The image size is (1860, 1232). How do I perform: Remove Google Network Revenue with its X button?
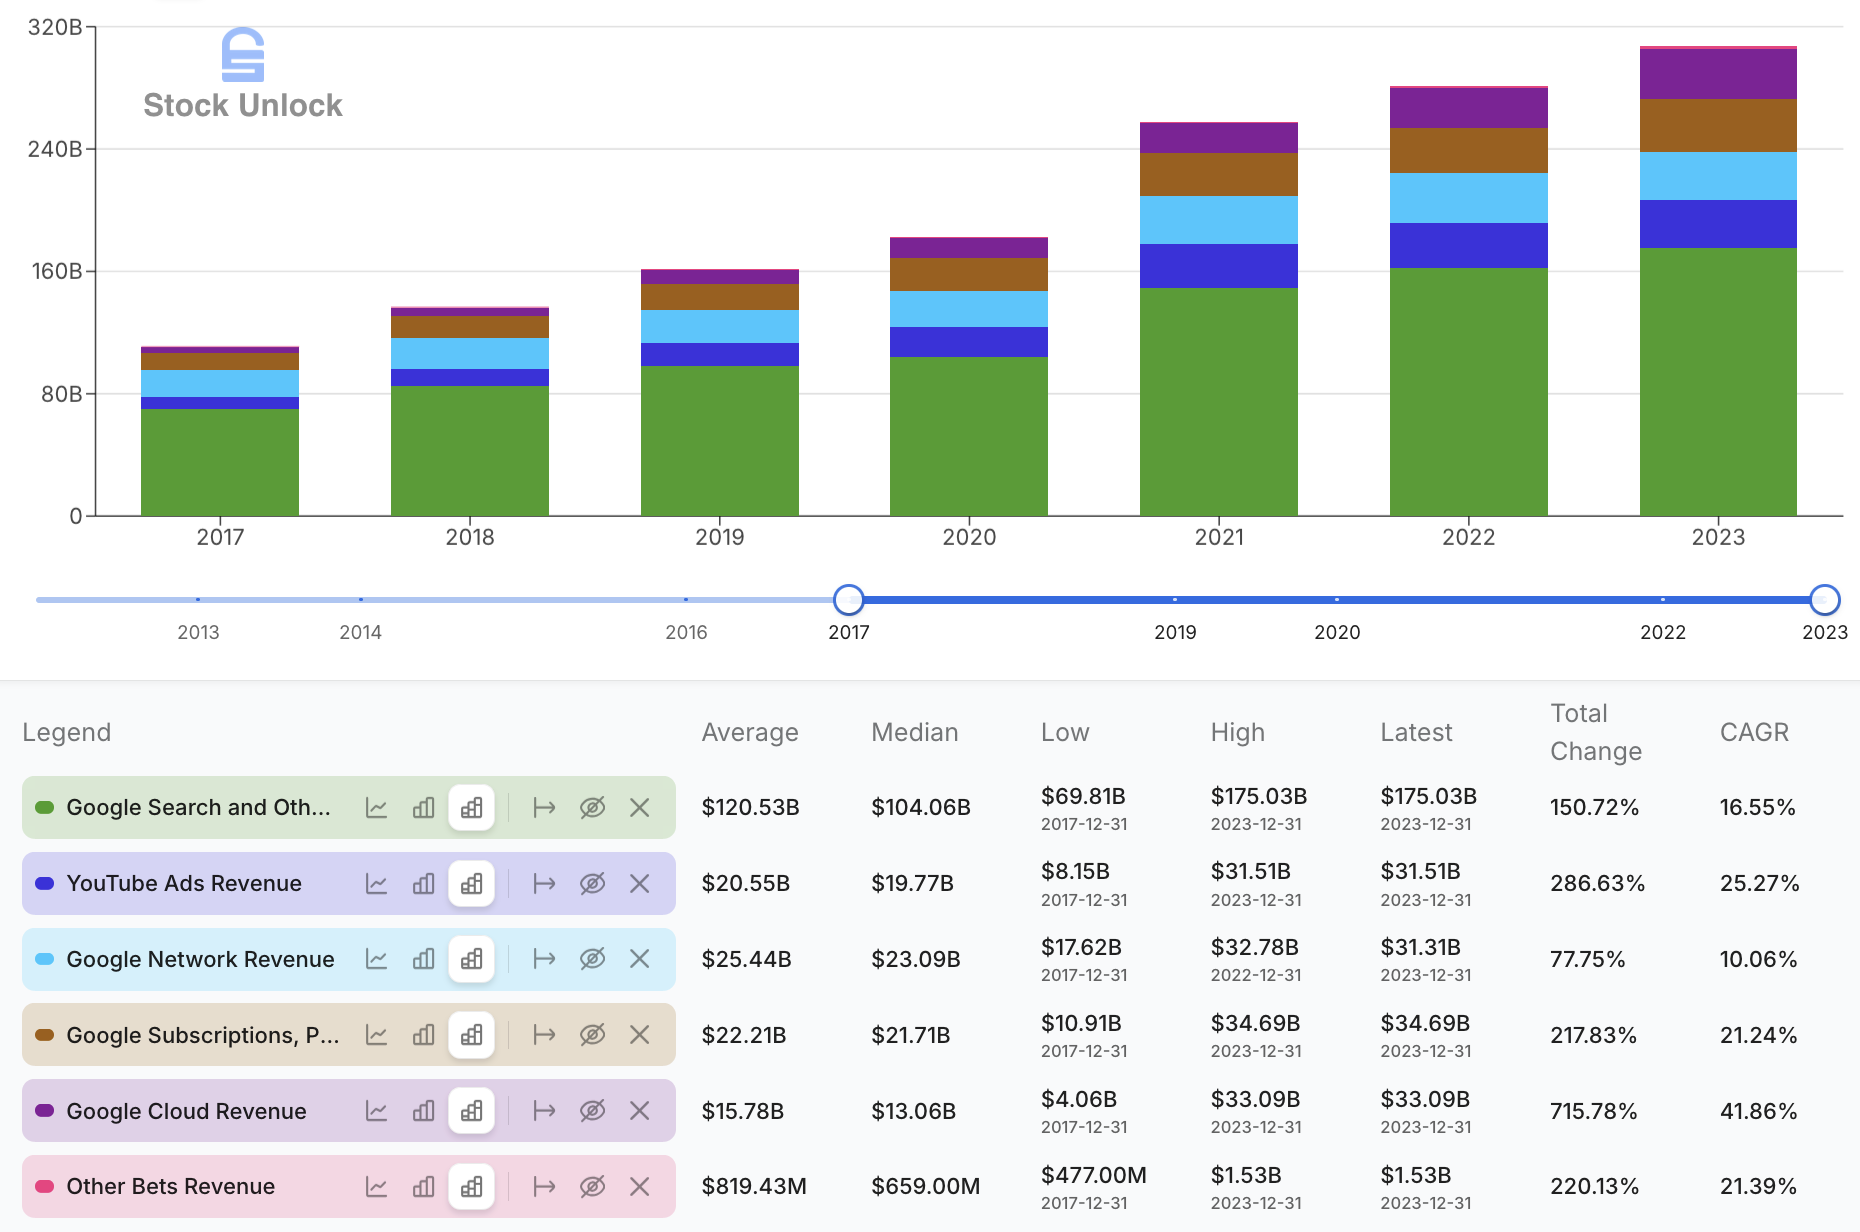(x=639, y=959)
